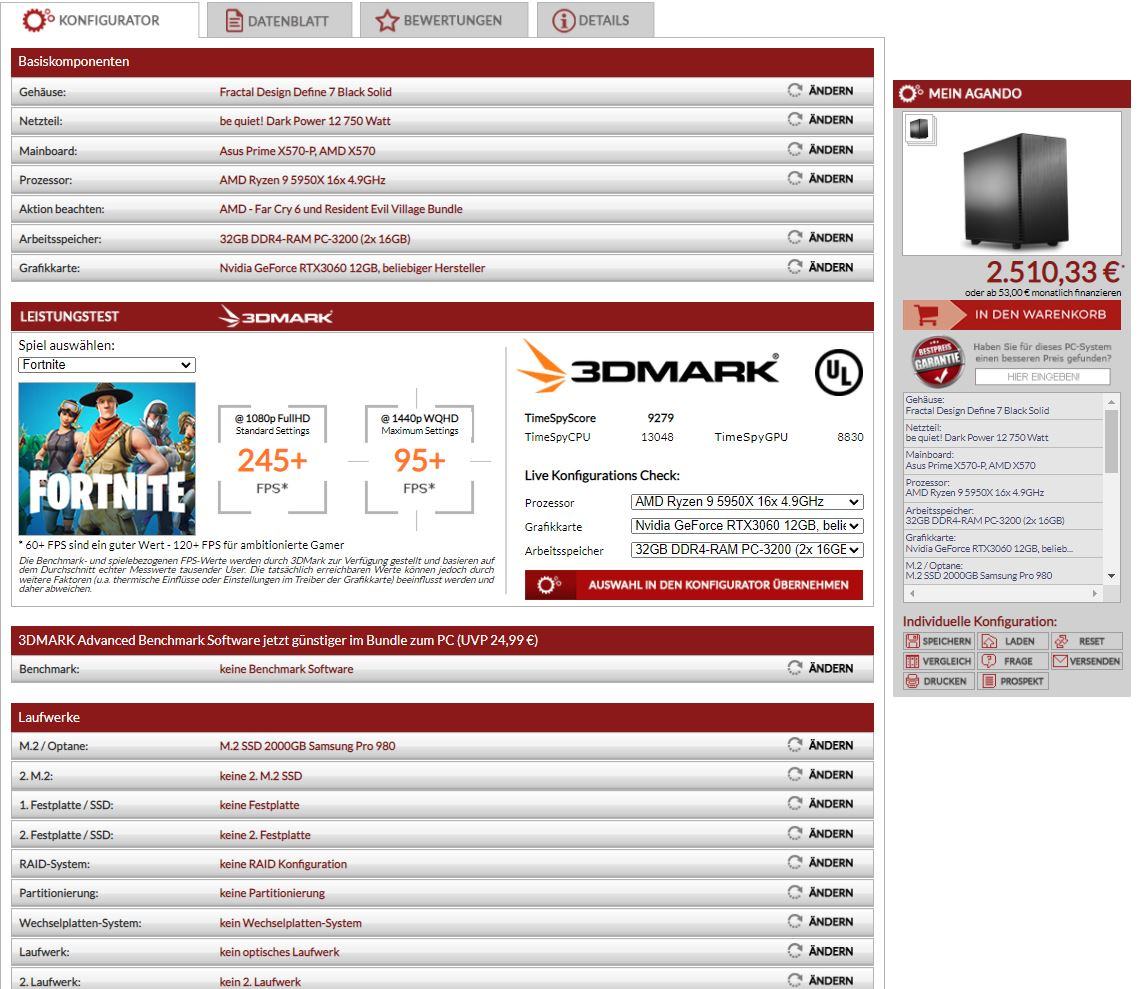
Task: Click refresh icon in Laufwerk row
Action: (x=795, y=951)
